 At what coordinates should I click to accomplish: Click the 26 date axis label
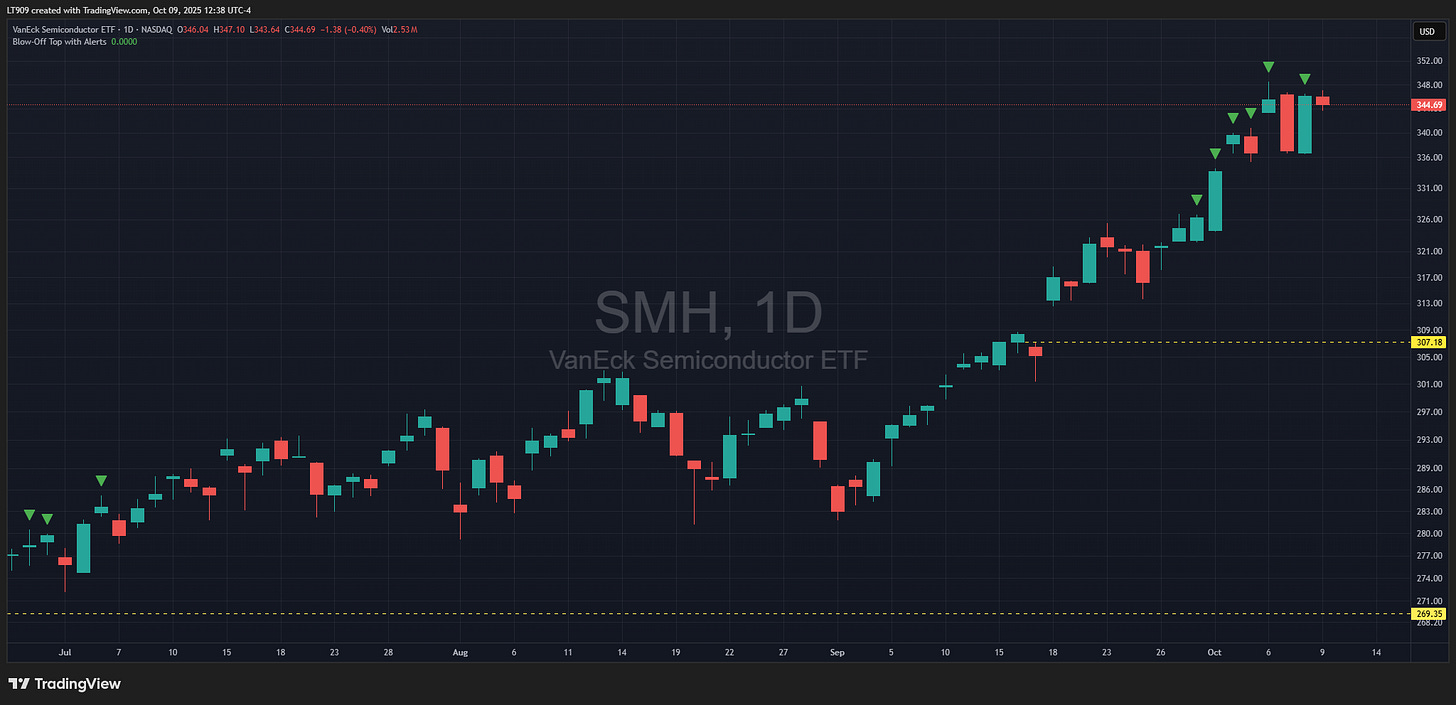click(1160, 651)
